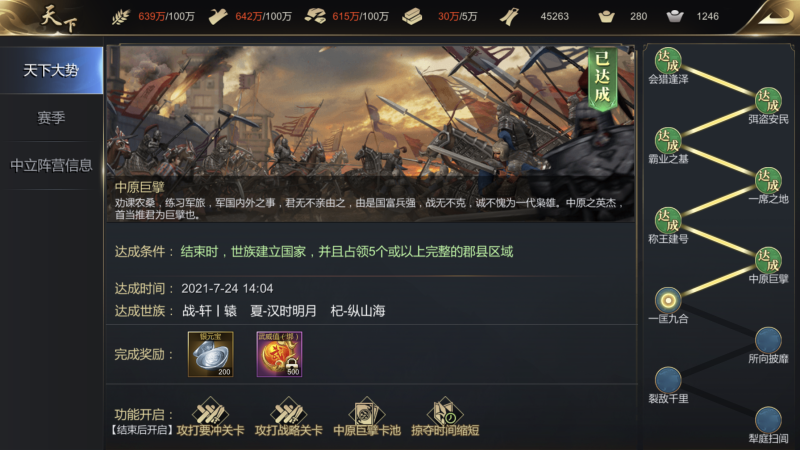Switch to the 天下大势 tab
This screenshot has width=800, height=450.
[51, 70]
